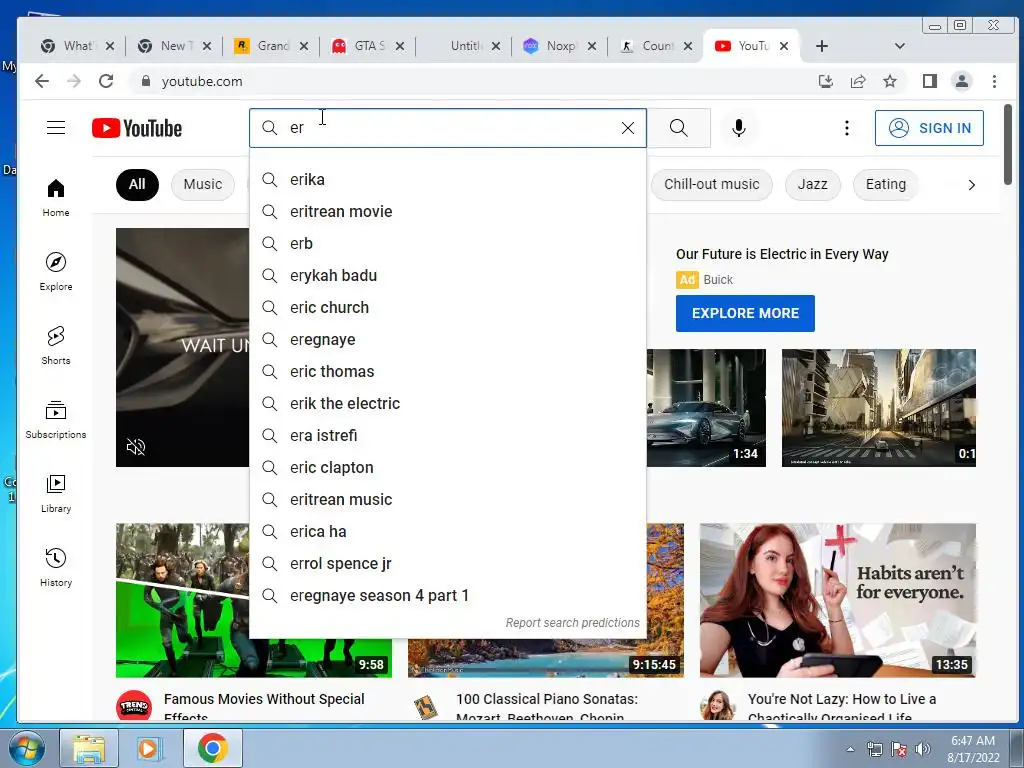Show more category chips with right arrow
This screenshot has height=768, width=1024.
971,185
